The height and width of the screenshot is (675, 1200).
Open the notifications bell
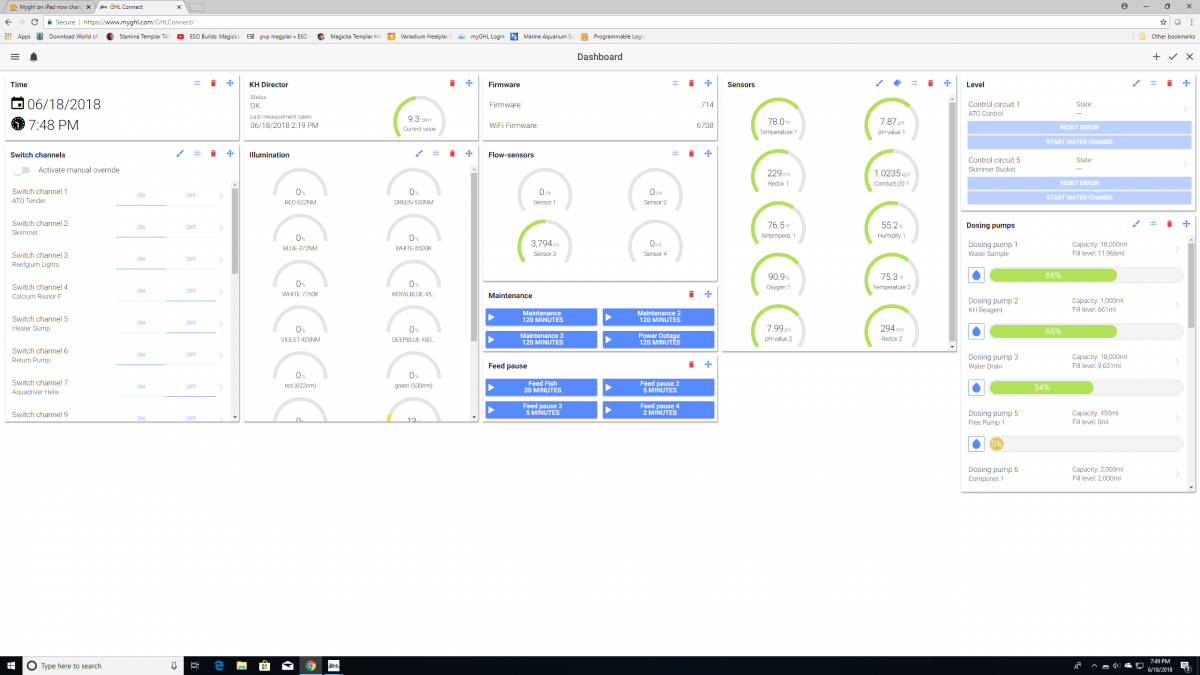[x=34, y=57]
